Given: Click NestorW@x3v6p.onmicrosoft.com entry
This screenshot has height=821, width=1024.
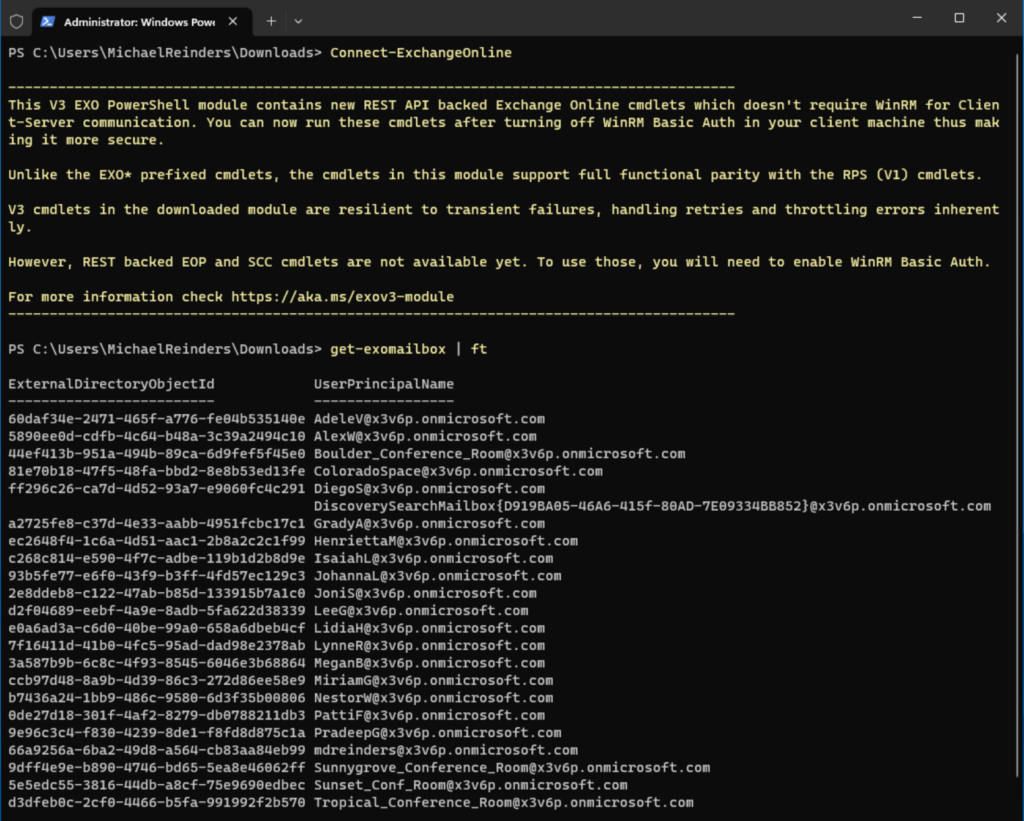Looking at the screenshot, I should [x=433, y=698].
